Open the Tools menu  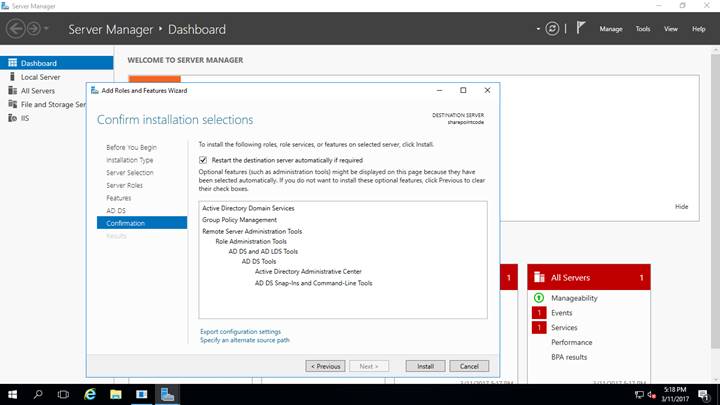tap(643, 29)
